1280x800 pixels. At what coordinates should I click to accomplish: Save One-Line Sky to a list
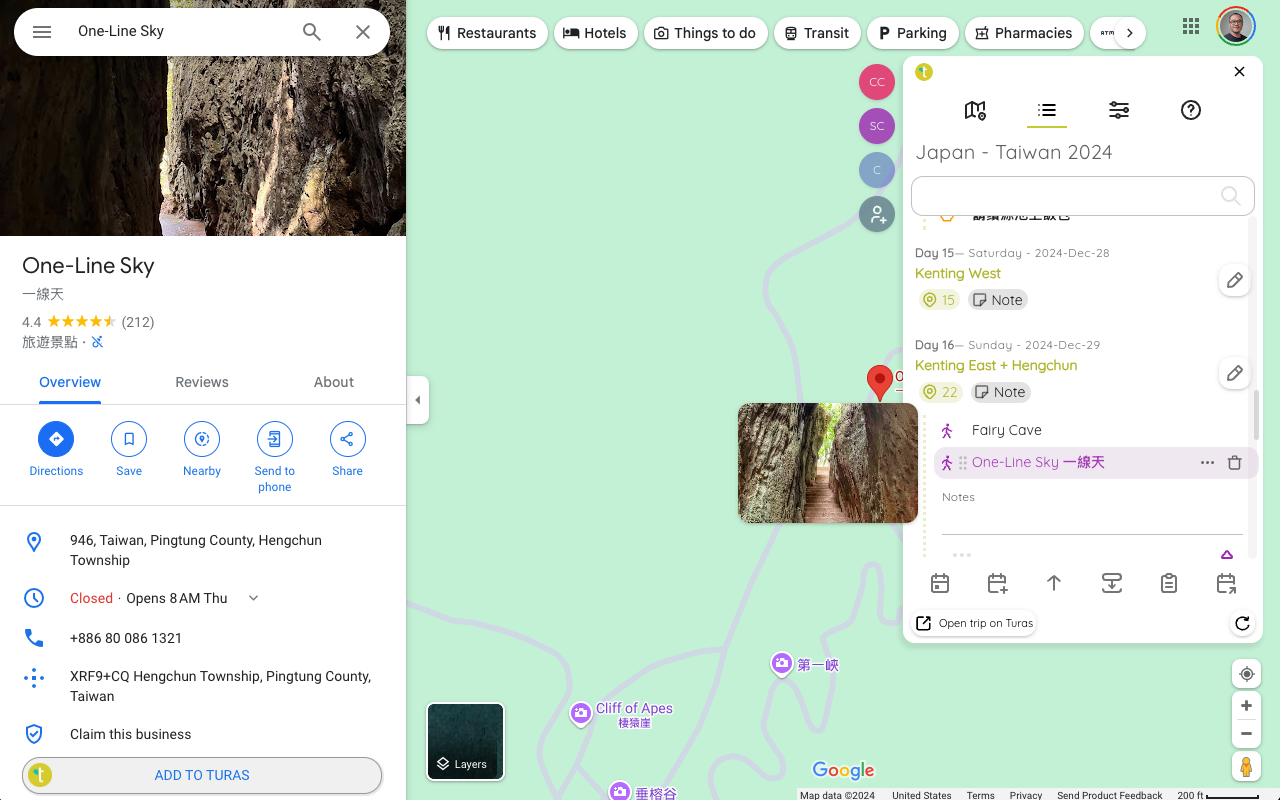click(x=129, y=449)
